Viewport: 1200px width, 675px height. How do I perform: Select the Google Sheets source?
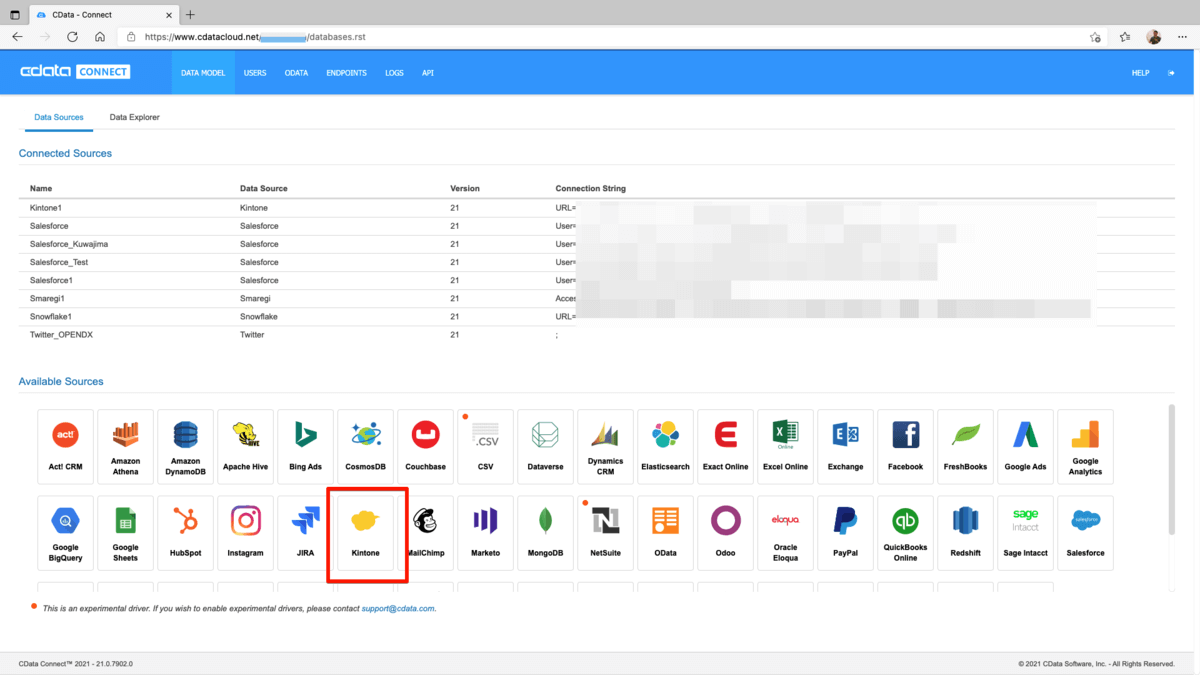click(126, 533)
